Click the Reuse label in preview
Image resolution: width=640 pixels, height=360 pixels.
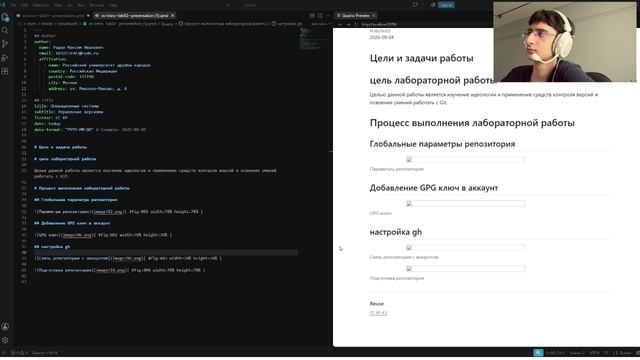(x=376, y=304)
